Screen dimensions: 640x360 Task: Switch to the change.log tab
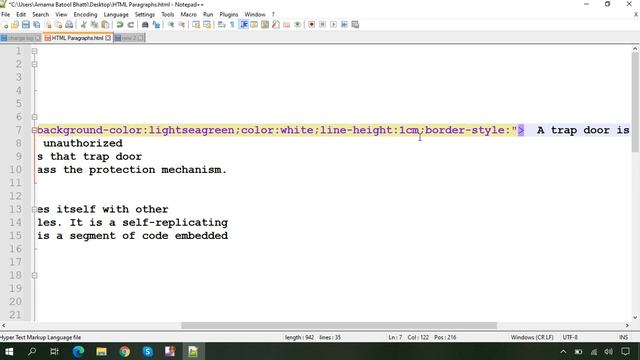click(x=20, y=38)
